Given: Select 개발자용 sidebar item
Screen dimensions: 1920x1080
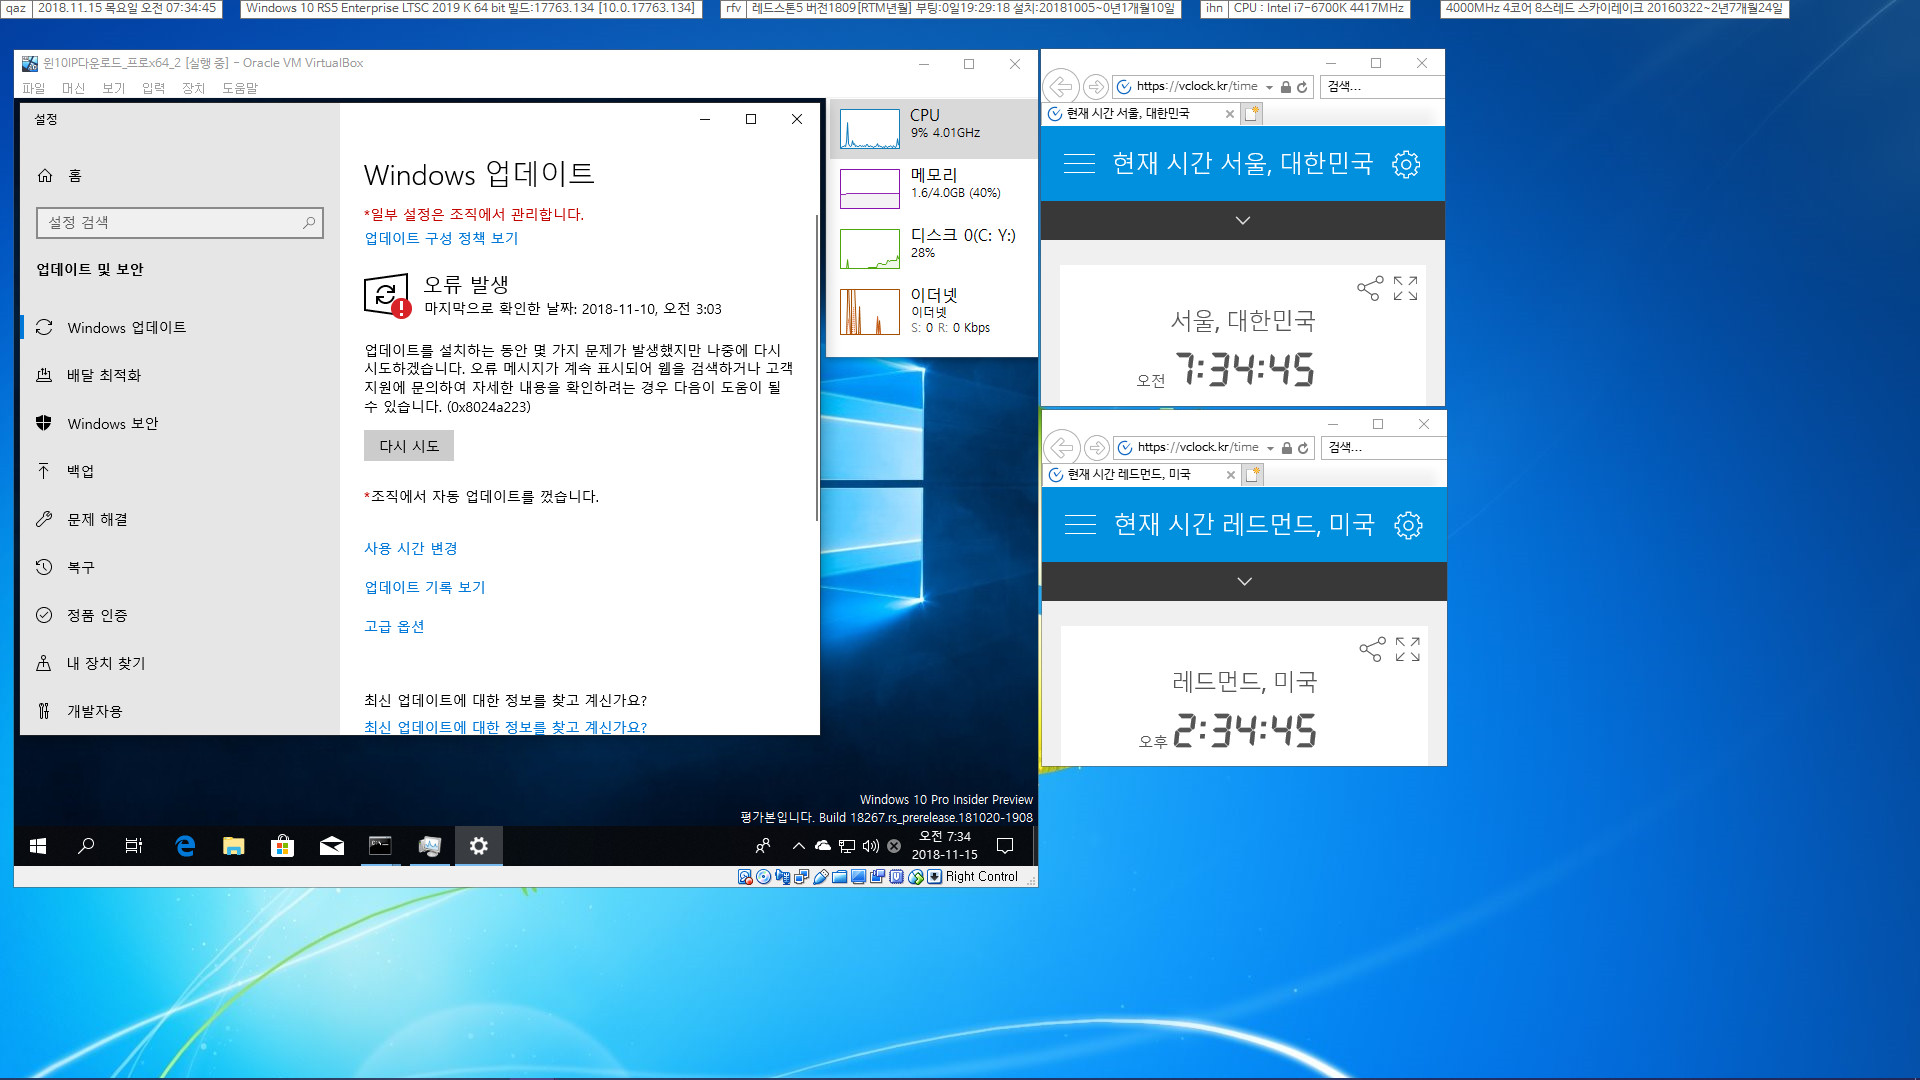Looking at the screenshot, I should point(180,712).
